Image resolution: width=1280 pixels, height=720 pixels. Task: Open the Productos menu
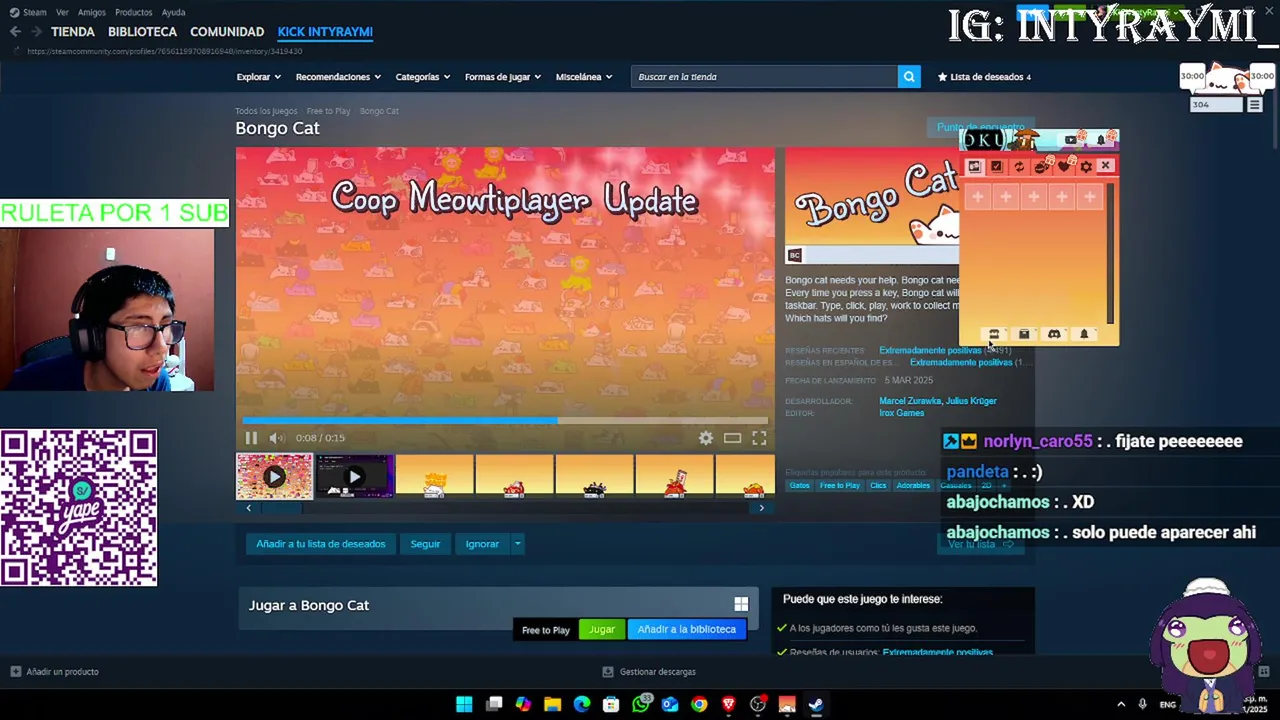(x=133, y=12)
